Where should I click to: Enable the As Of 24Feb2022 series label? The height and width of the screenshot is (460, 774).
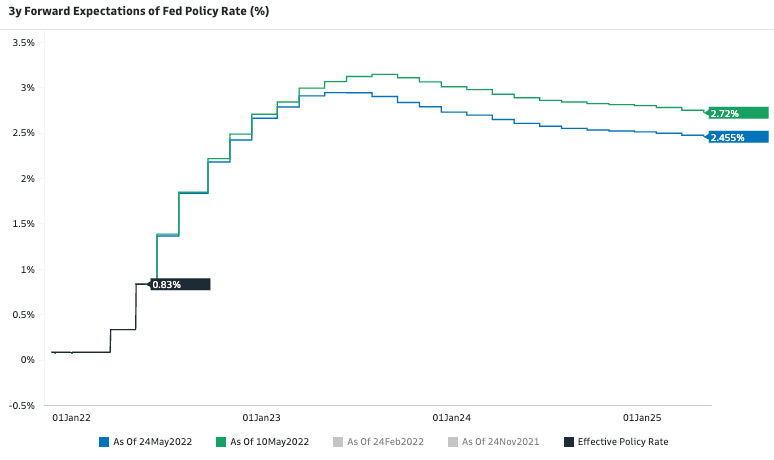pos(384,441)
